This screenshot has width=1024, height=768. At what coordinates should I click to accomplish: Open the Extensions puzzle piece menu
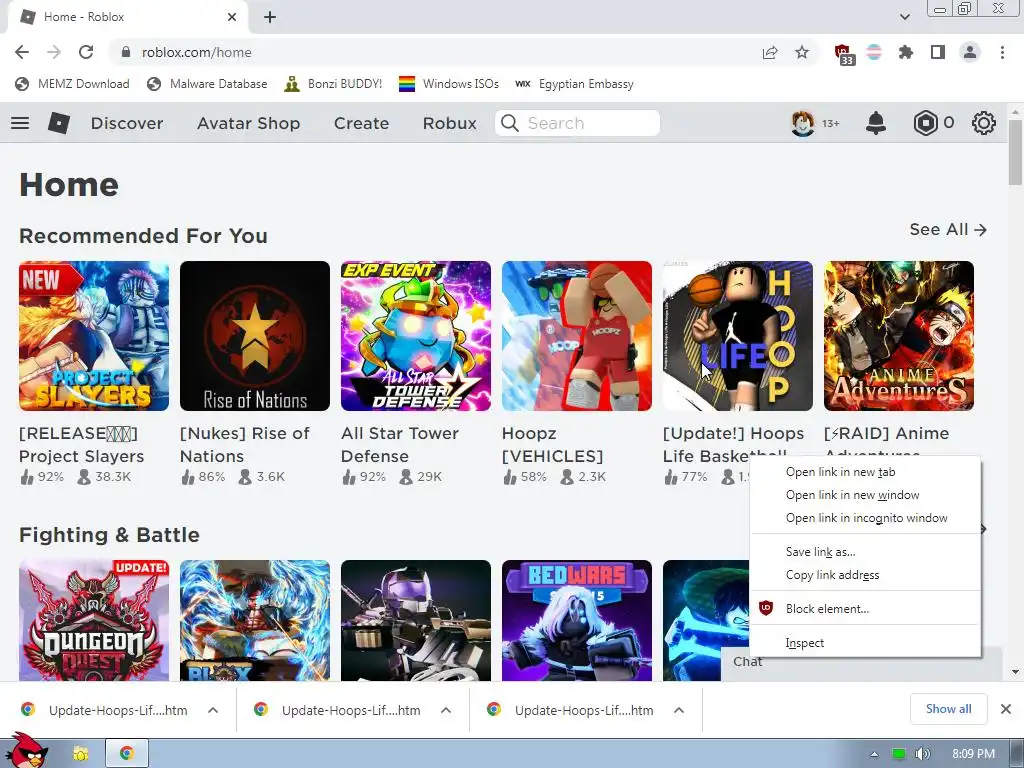point(906,52)
